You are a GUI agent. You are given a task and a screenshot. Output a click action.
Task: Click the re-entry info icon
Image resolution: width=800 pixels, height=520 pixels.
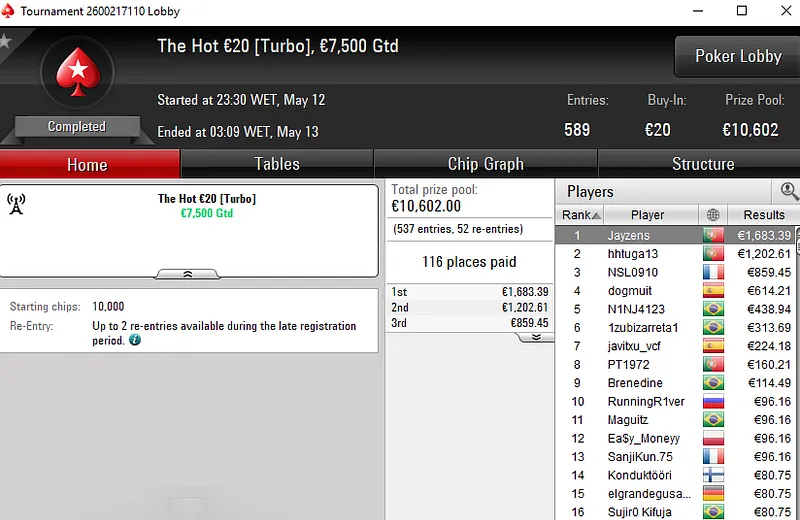[x=135, y=340]
